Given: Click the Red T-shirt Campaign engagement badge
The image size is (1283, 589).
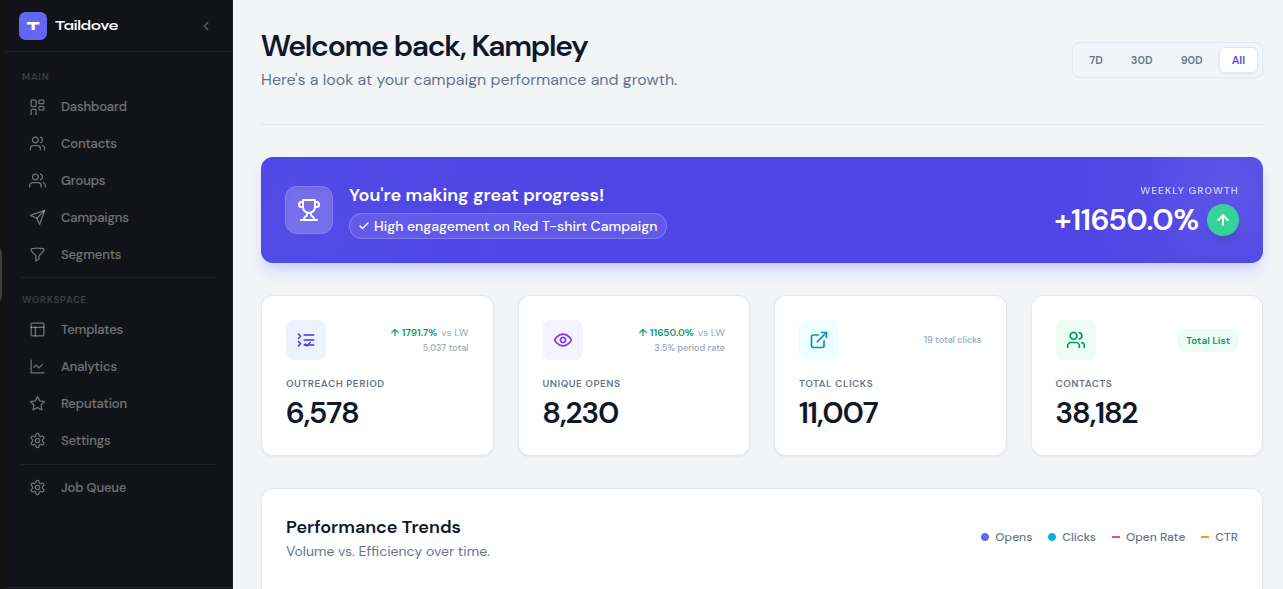Looking at the screenshot, I should click(x=507, y=225).
